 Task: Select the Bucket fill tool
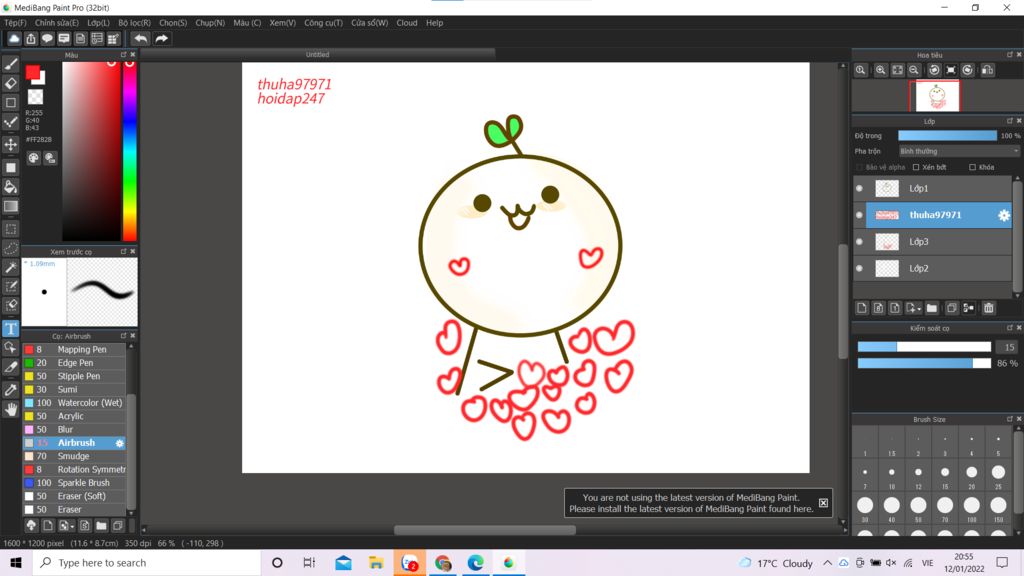(10, 187)
